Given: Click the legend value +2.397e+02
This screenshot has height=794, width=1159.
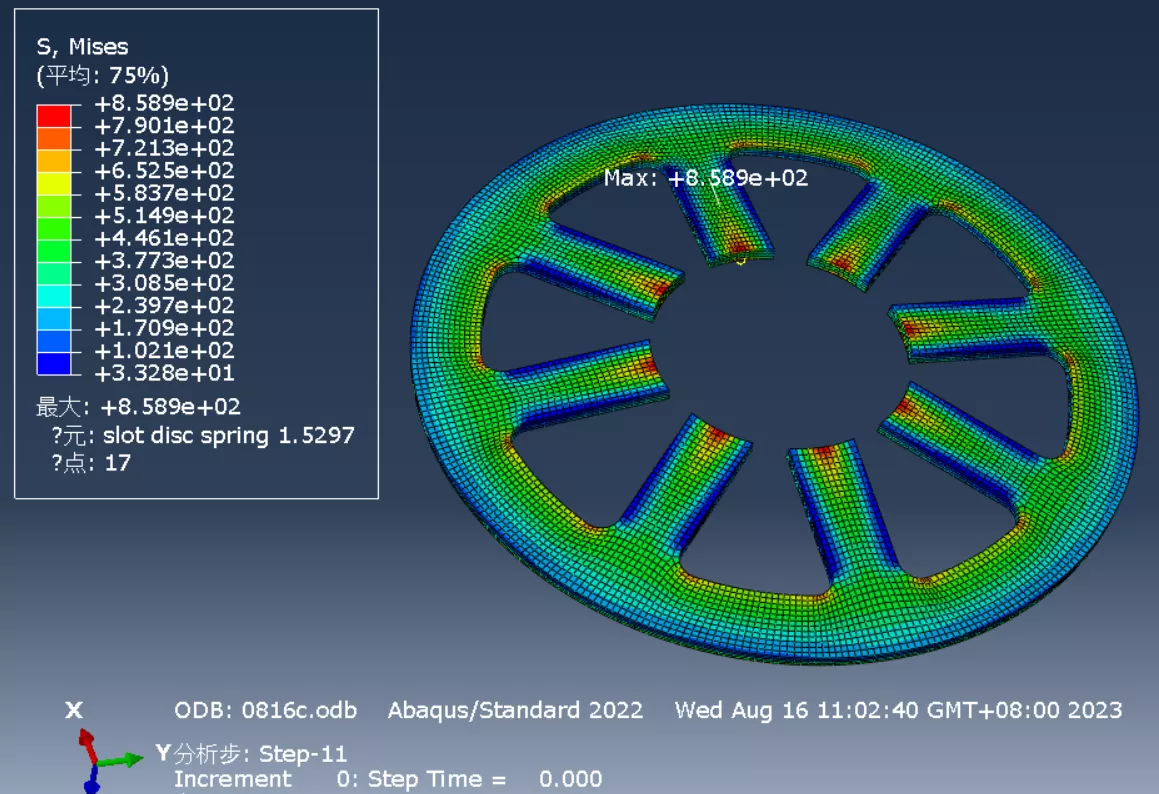Looking at the screenshot, I should [164, 305].
